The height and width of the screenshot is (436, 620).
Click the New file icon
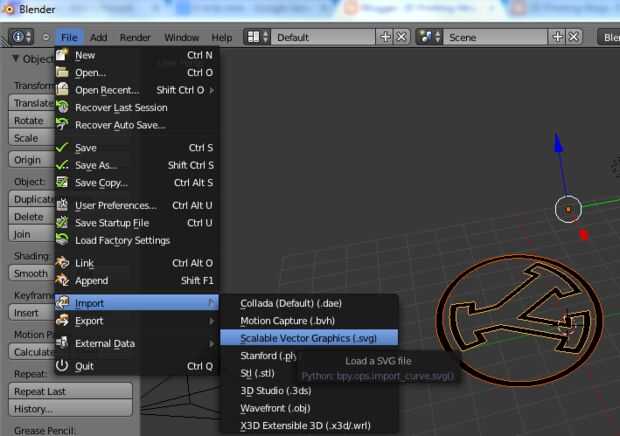pos(62,55)
